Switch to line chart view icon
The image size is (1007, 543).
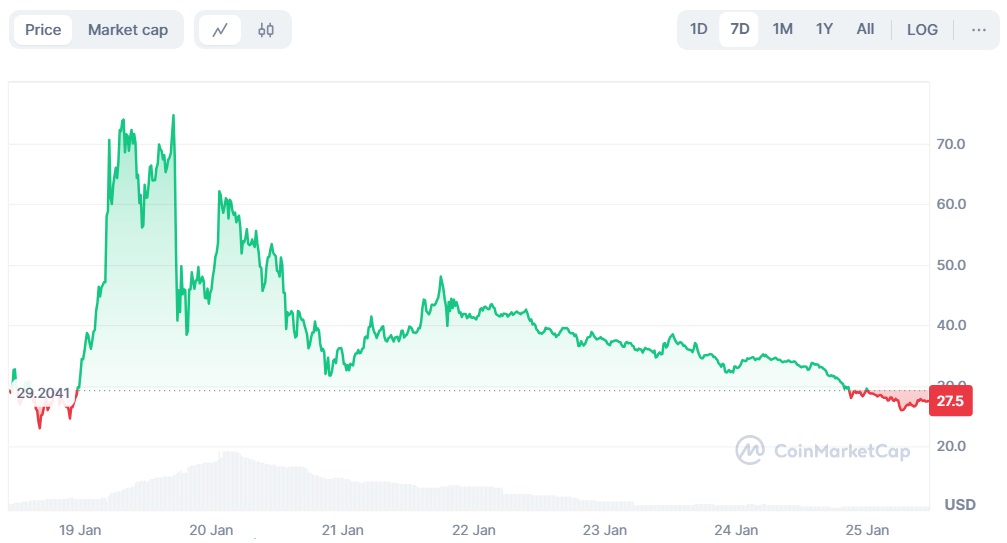[220, 30]
